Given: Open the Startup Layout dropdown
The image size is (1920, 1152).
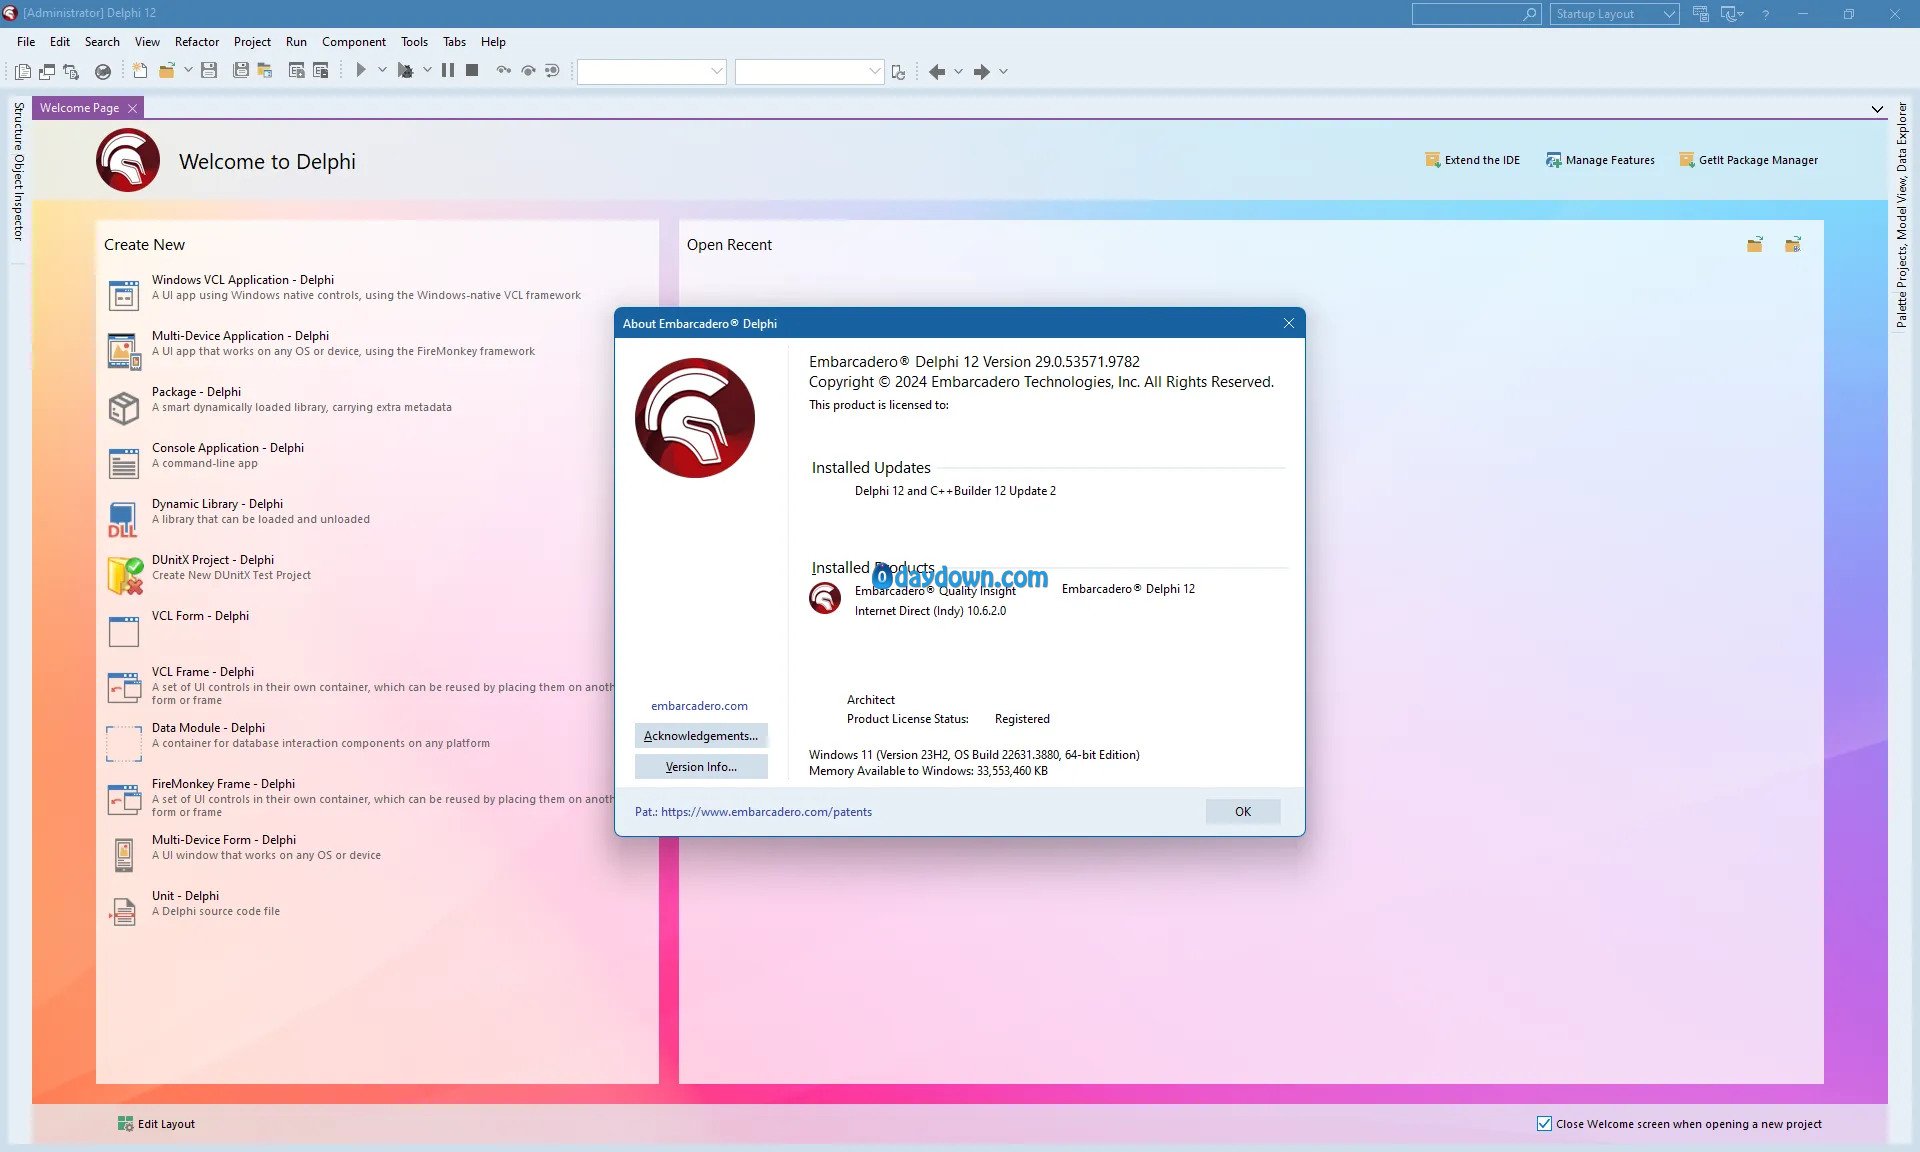Looking at the screenshot, I should (1615, 14).
